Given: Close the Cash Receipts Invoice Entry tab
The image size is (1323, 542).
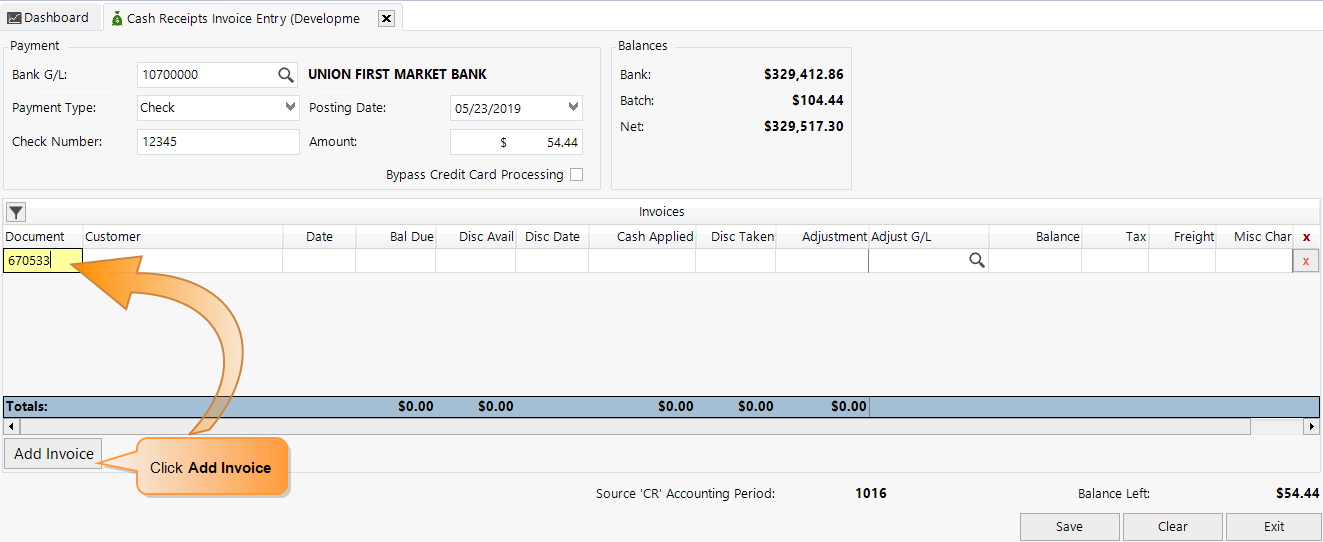Looking at the screenshot, I should tap(387, 18).
